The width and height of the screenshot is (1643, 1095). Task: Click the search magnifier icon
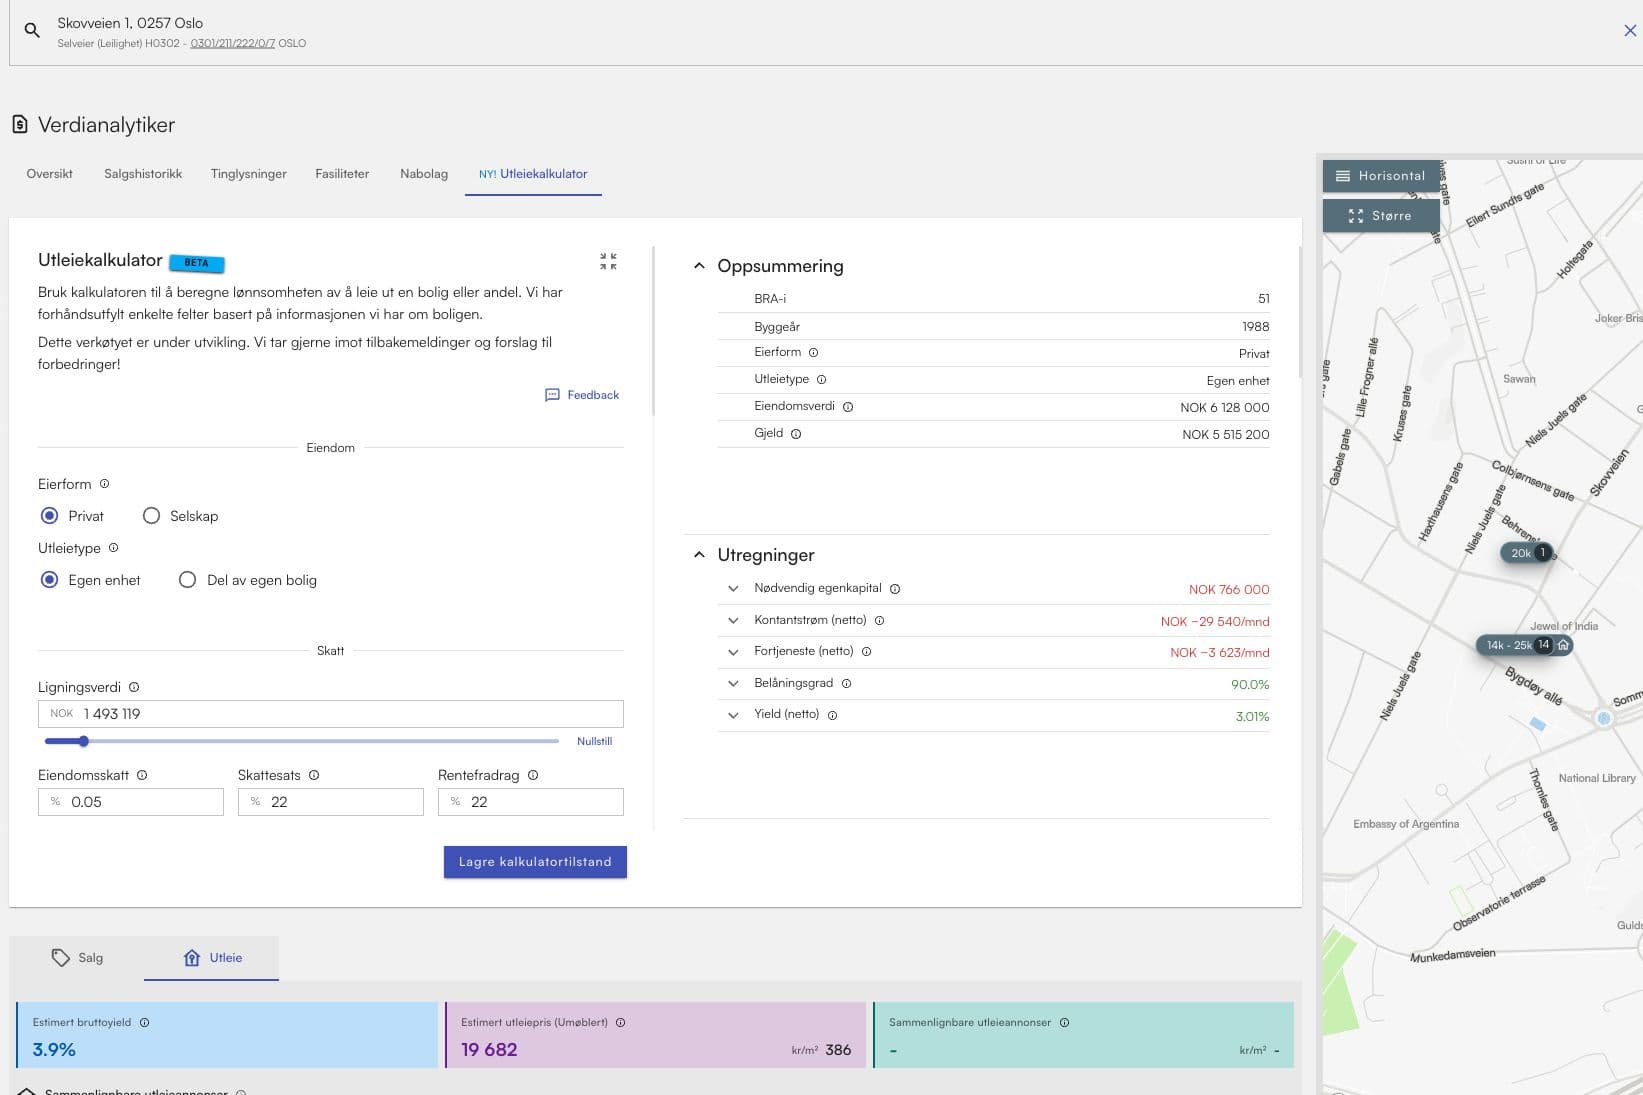coord(32,31)
